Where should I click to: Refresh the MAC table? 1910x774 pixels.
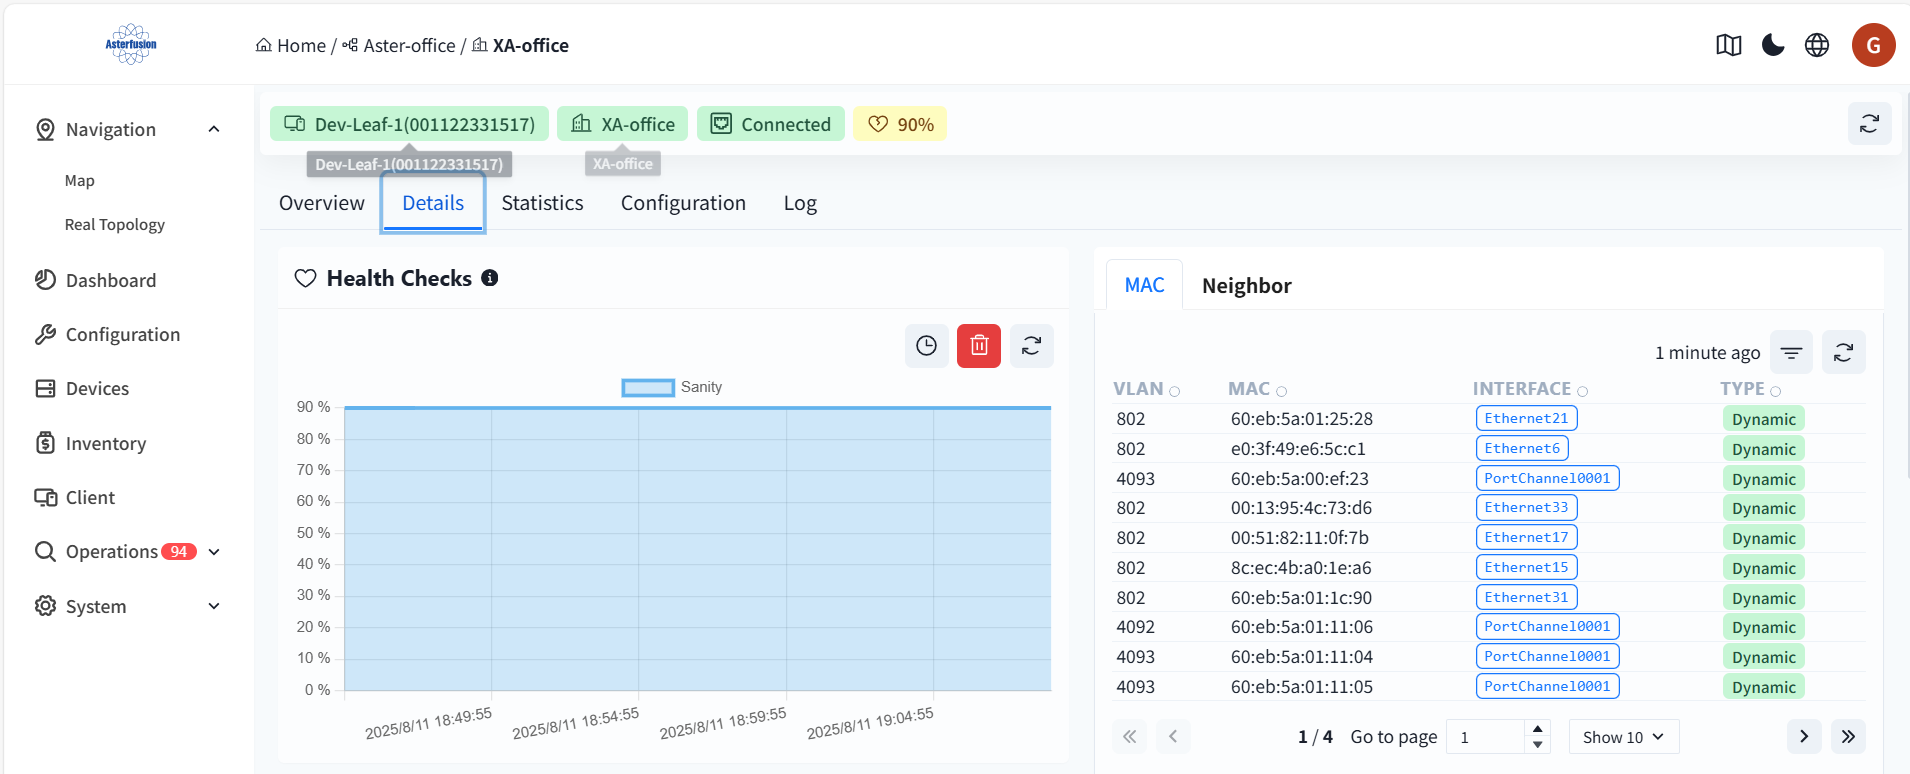(1843, 352)
